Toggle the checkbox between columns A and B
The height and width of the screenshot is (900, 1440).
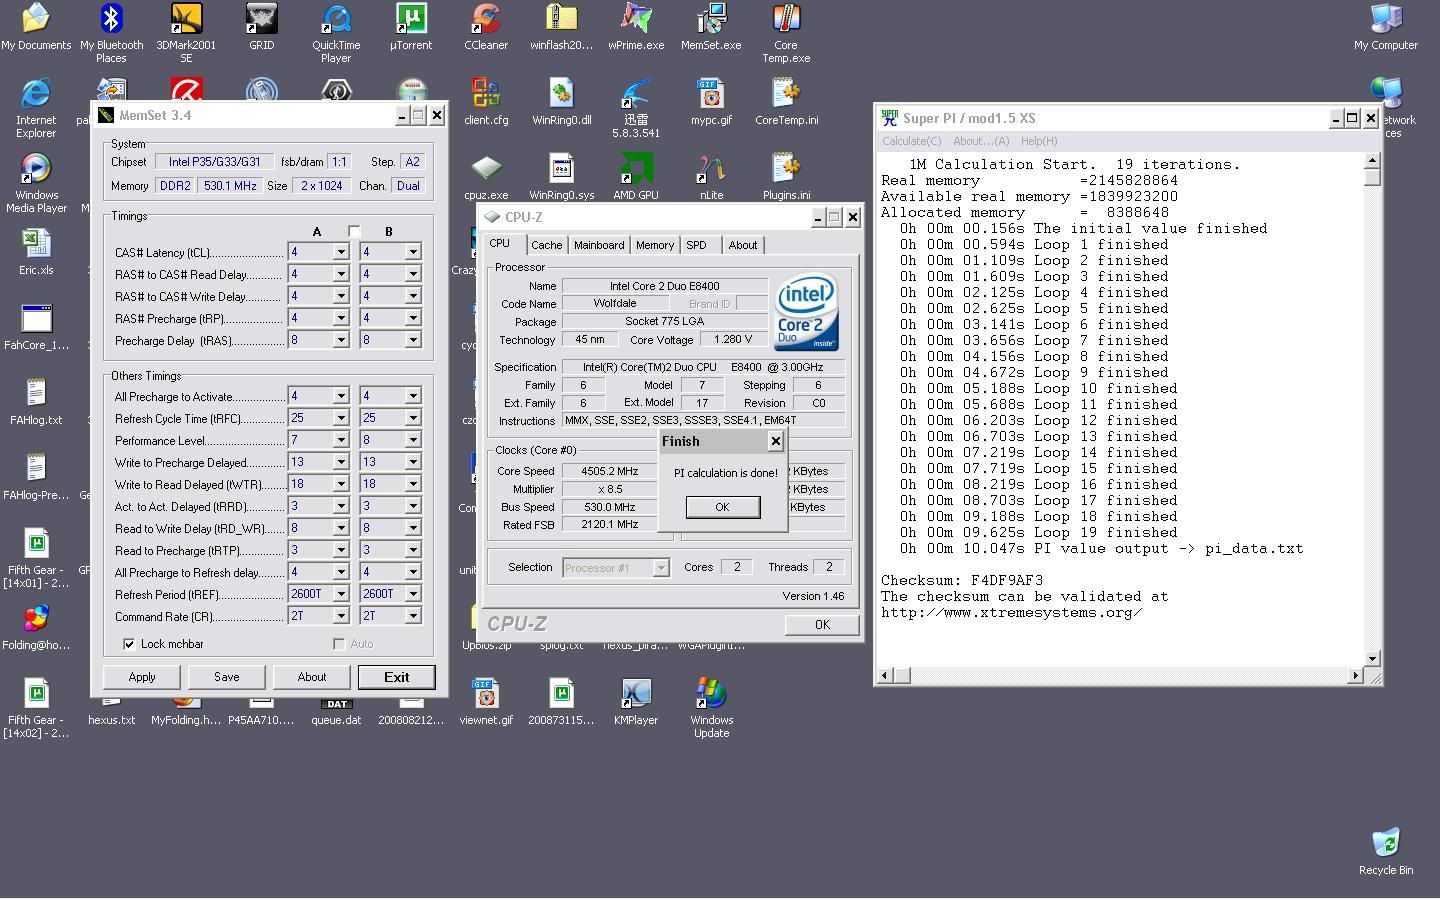(353, 231)
